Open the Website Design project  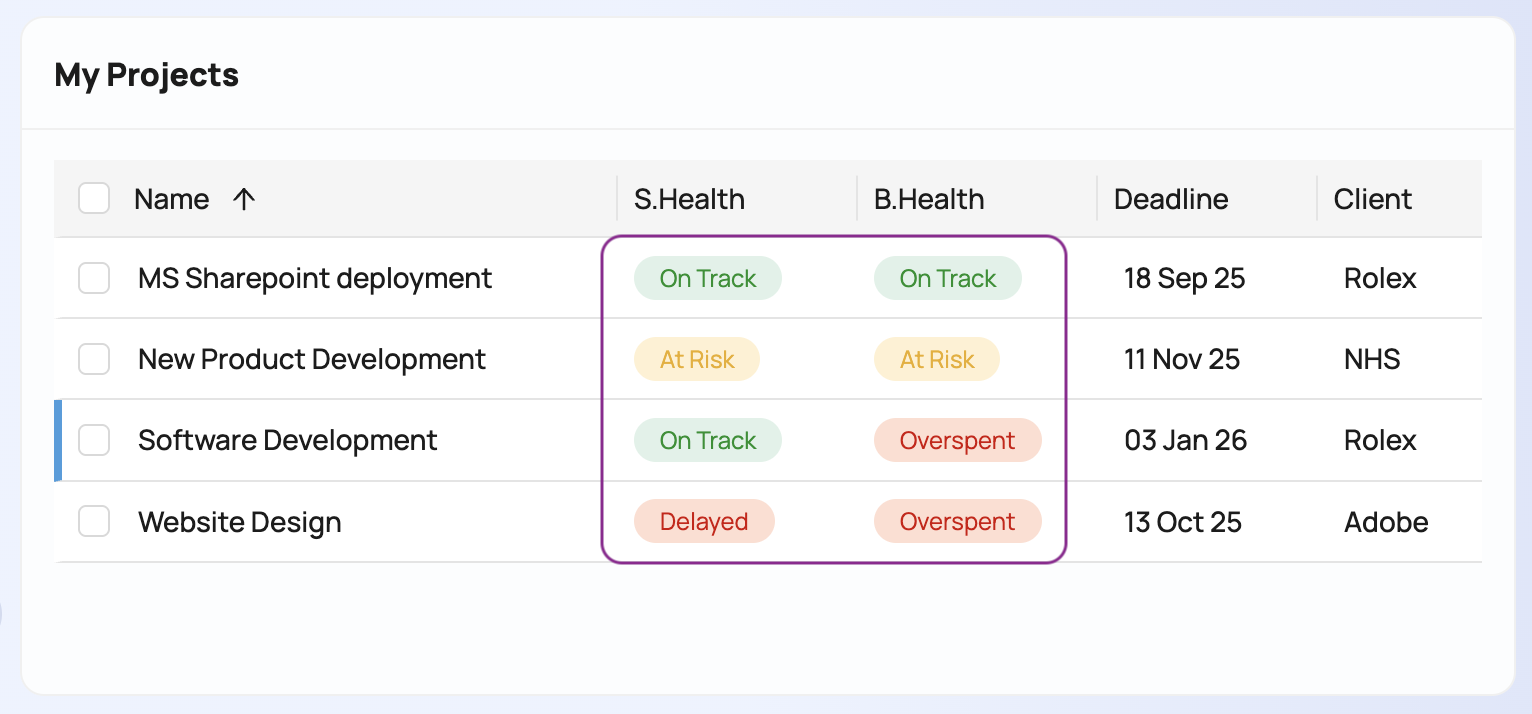coord(240,522)
